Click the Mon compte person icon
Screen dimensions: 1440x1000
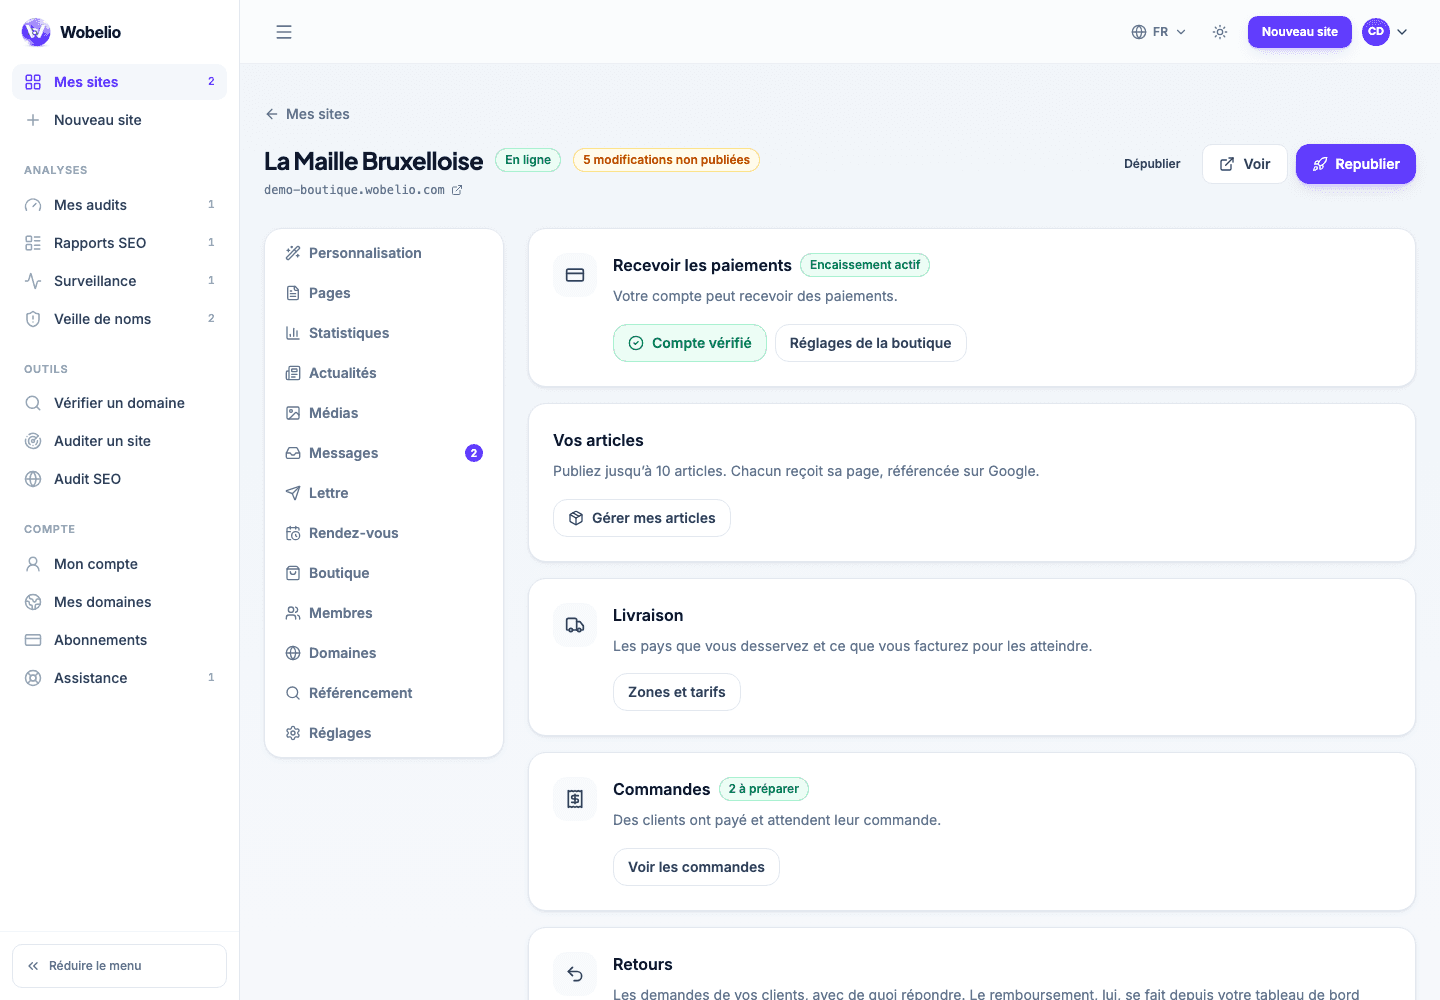pyautogui.click(x=33, y=564)
